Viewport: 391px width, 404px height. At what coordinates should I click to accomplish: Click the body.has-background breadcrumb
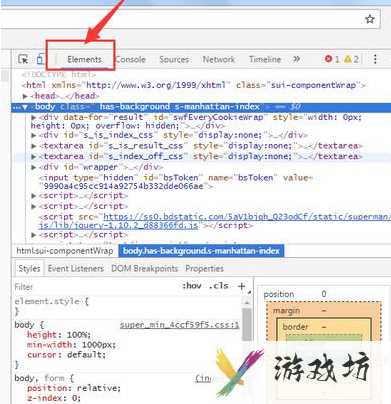201,251
